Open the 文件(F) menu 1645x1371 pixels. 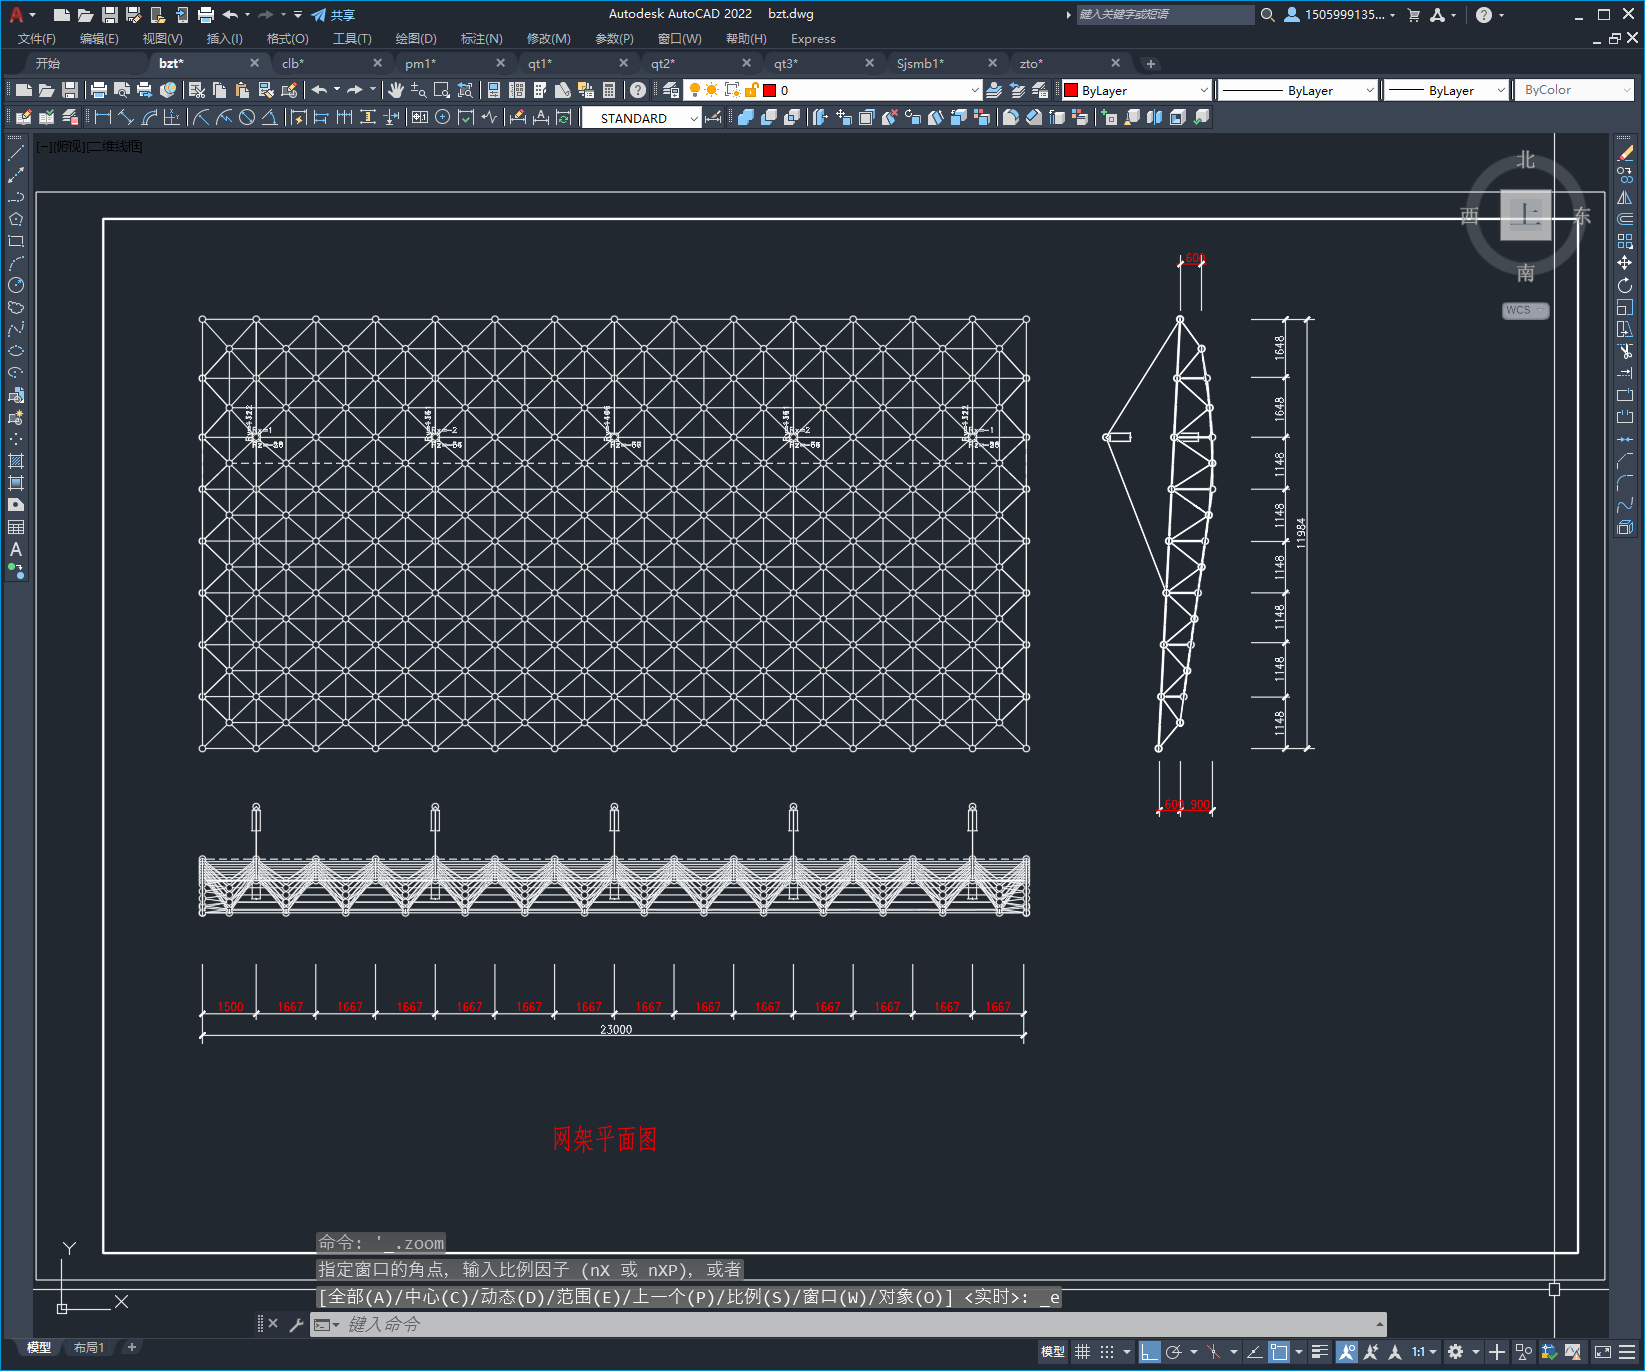click(37, 39)
